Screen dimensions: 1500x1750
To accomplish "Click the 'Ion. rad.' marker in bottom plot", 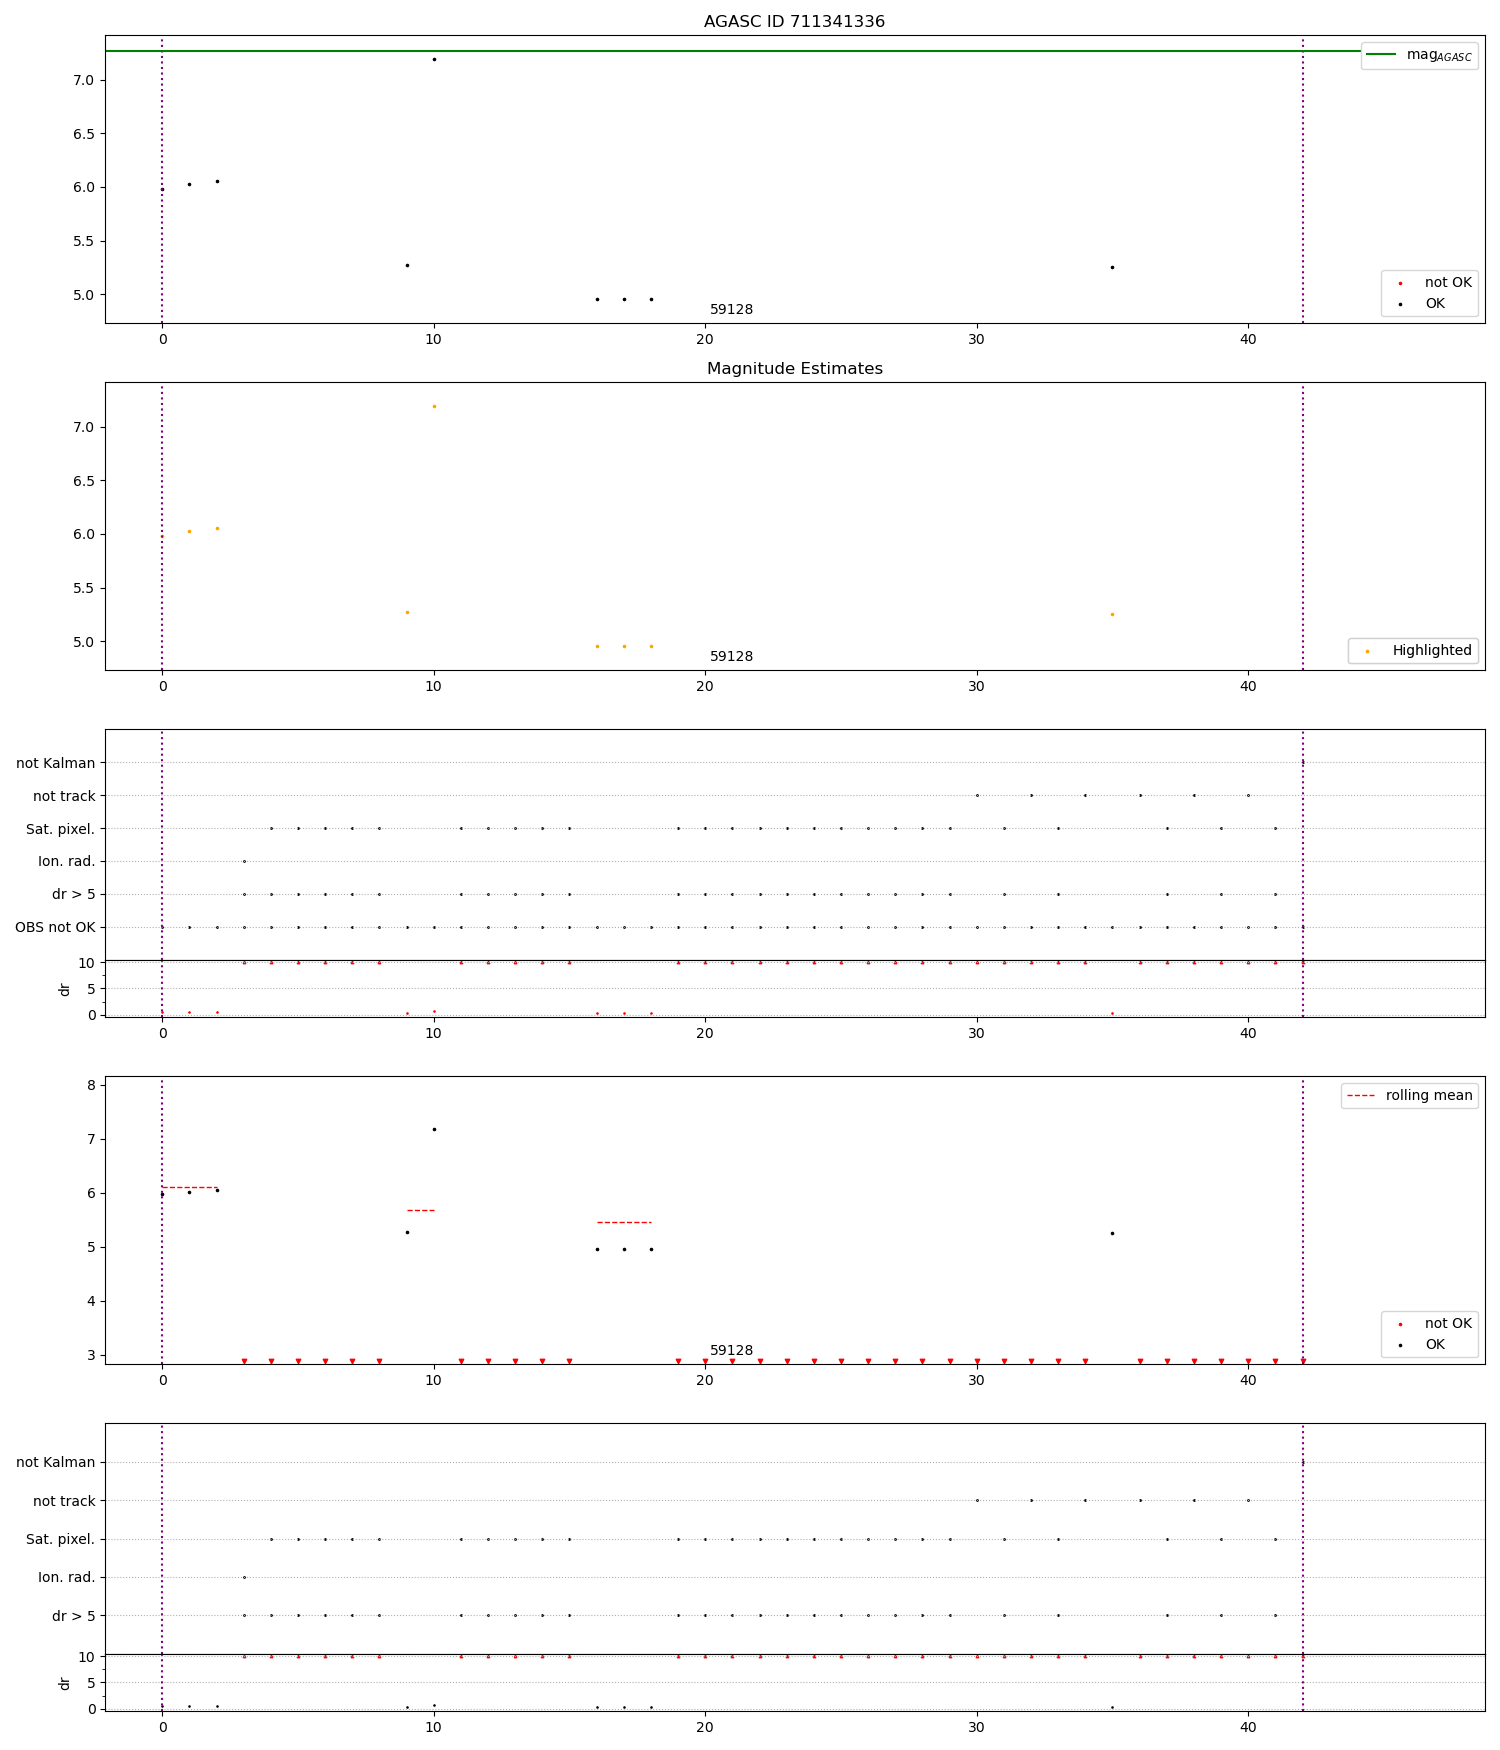I will click(x=244, y=1577).
